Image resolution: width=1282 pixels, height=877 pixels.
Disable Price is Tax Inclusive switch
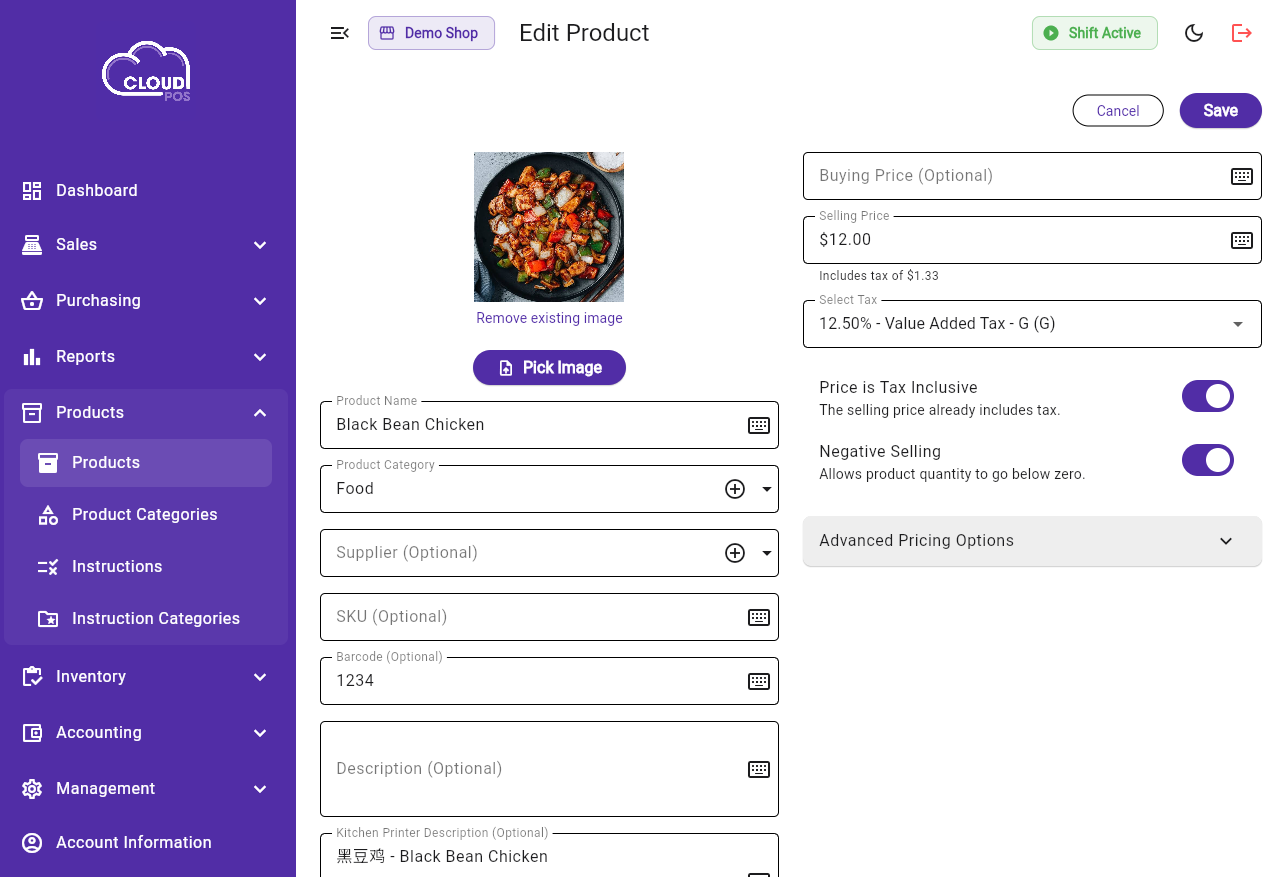point(1207,397)
